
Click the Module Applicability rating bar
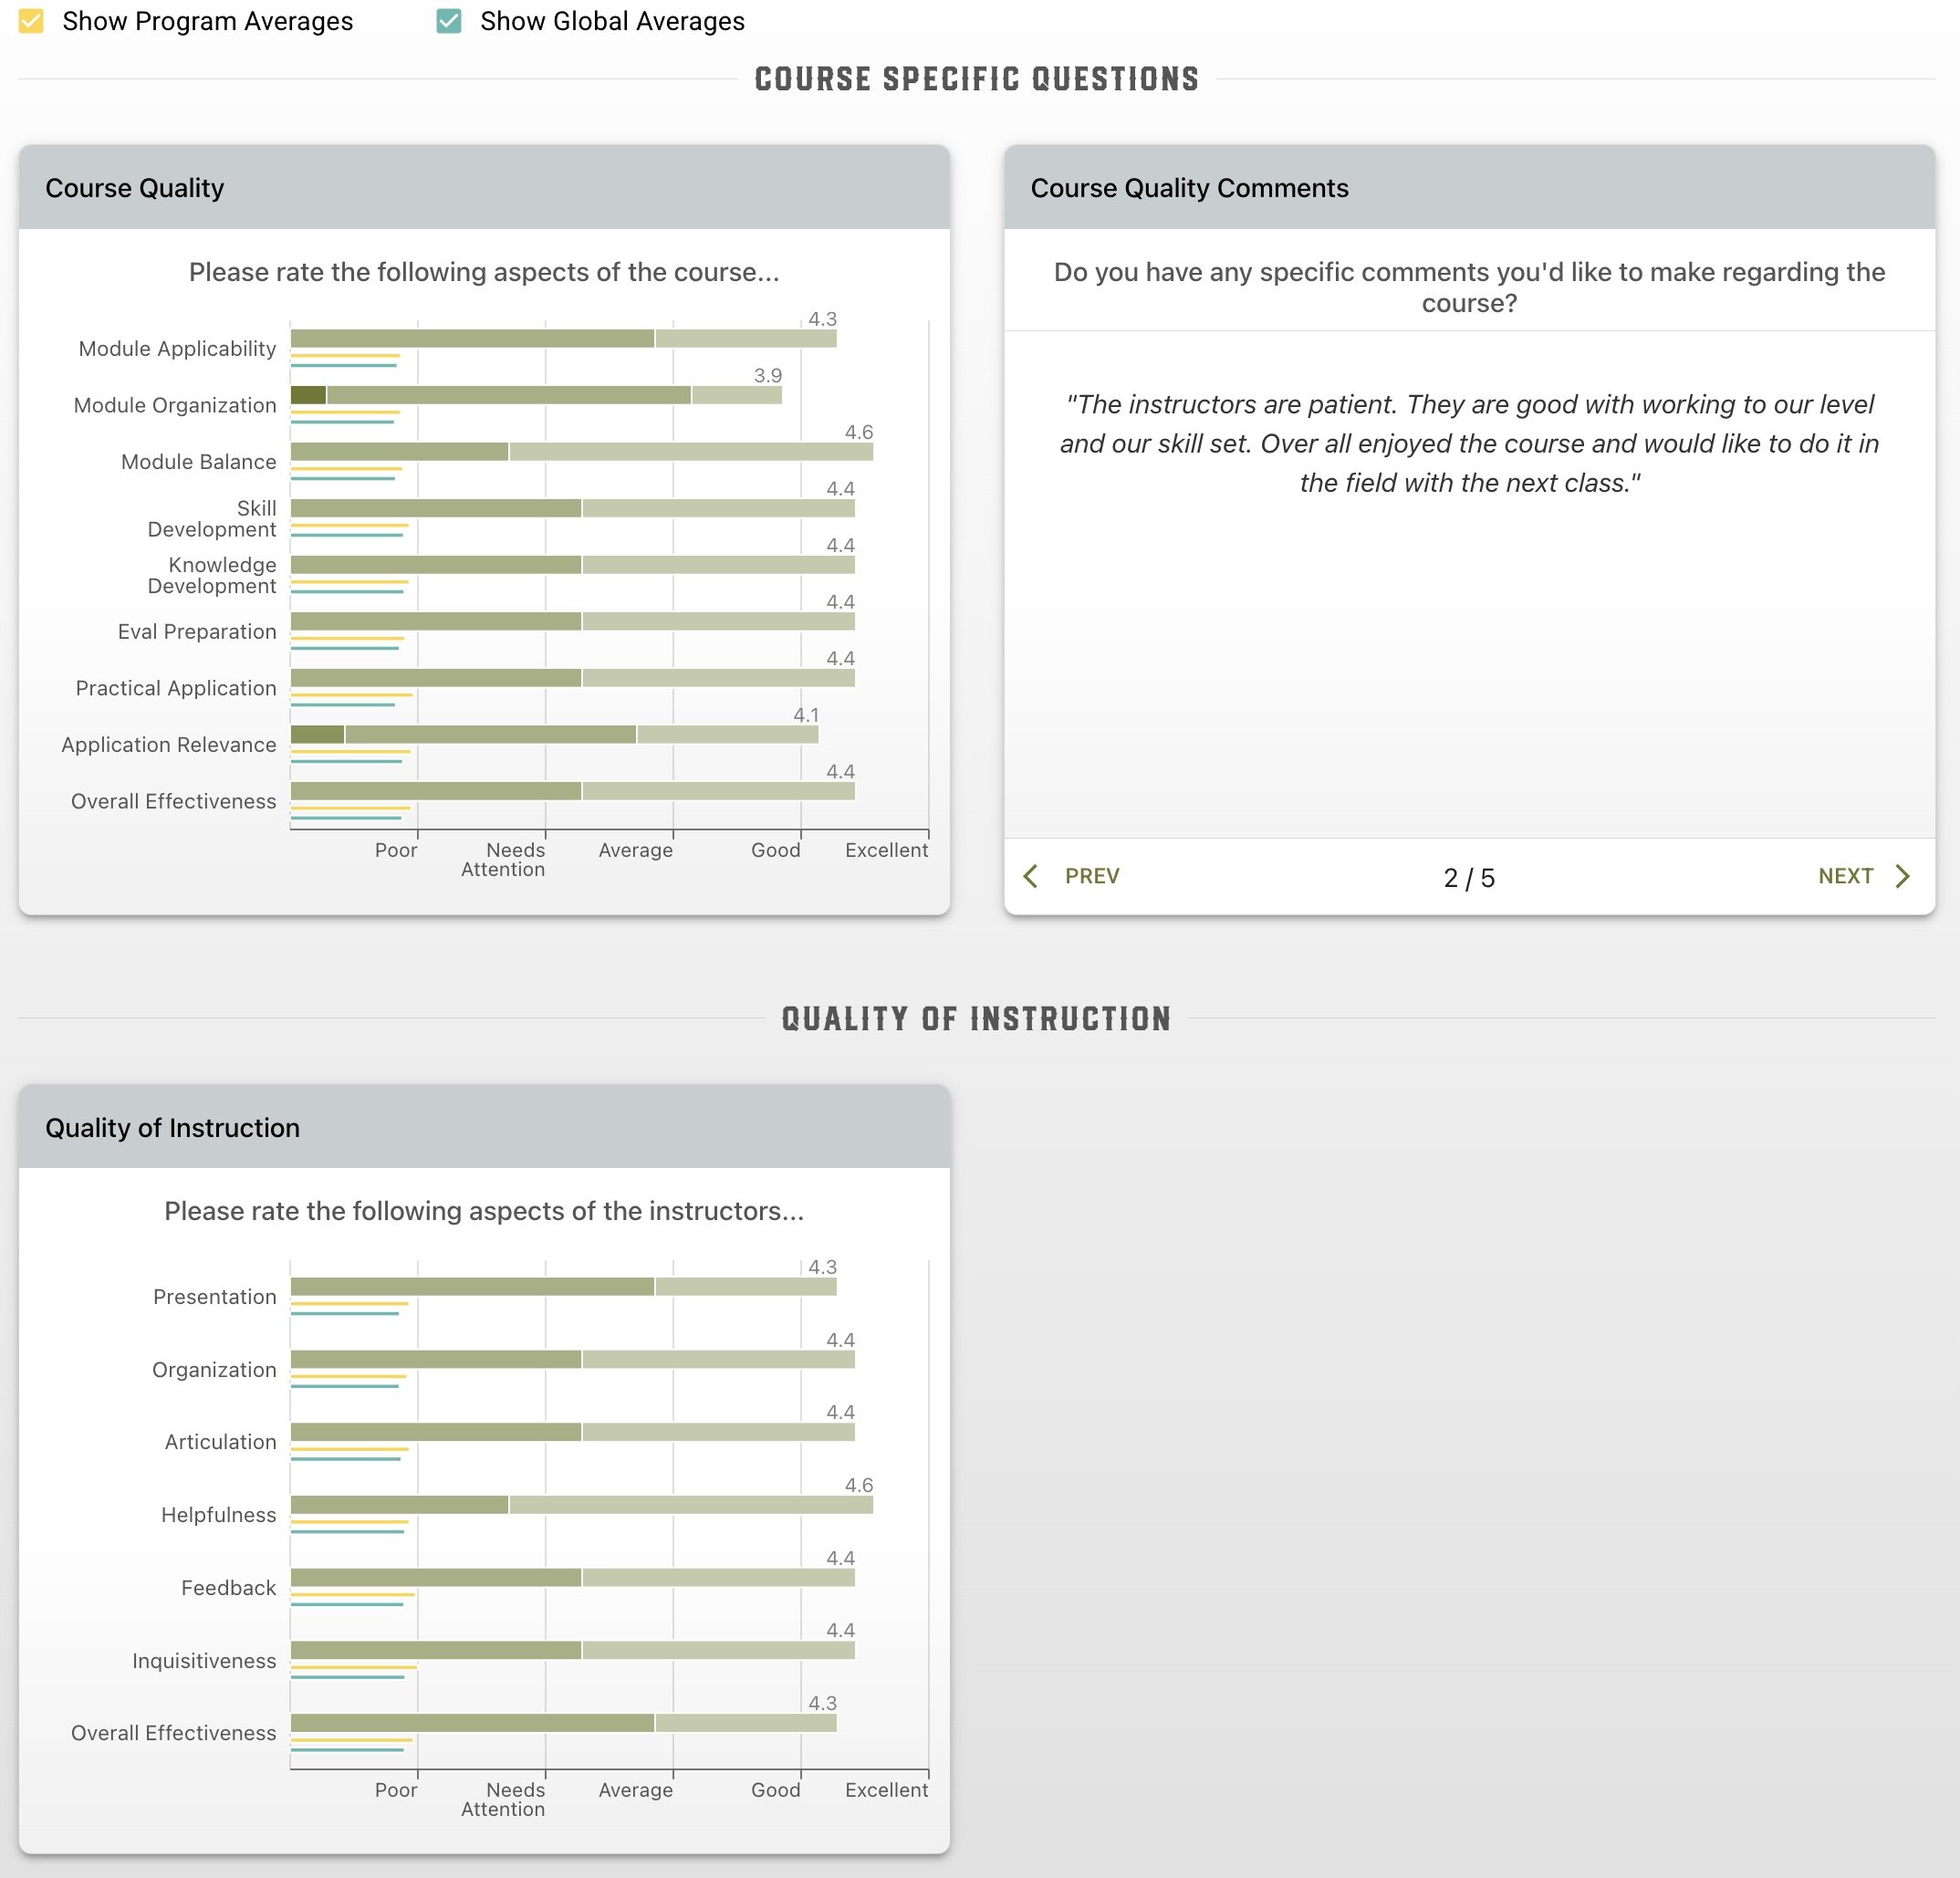click(x=563, y=339)
